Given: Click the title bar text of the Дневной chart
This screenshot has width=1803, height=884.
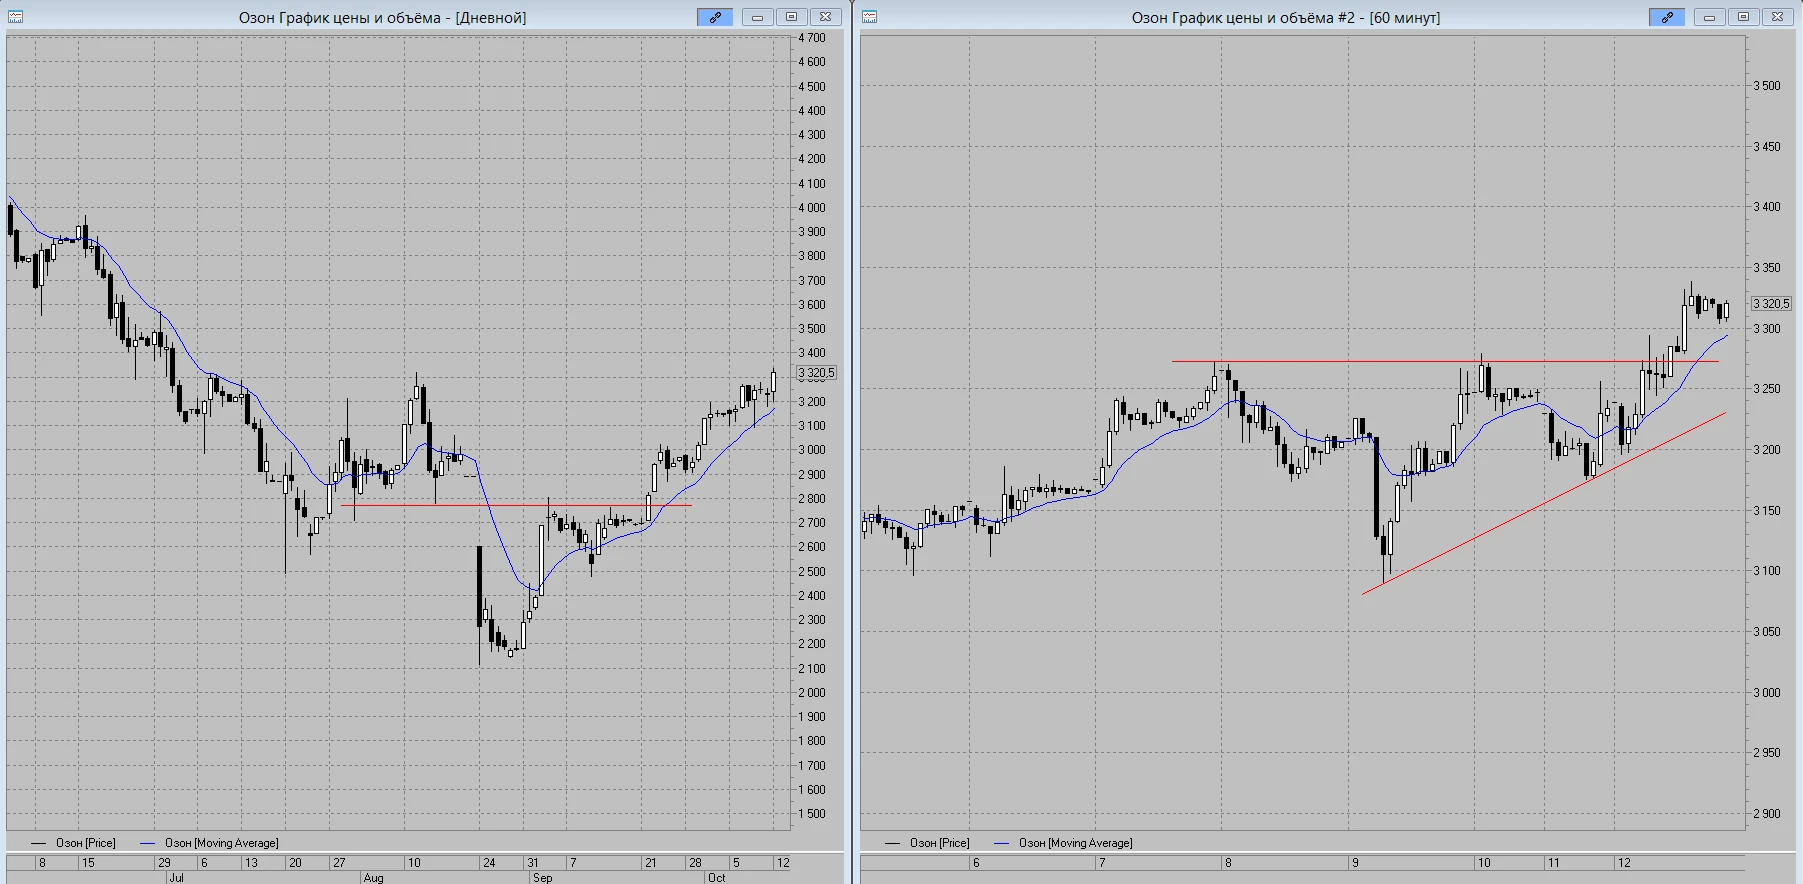Looking at the screenshot, I should (382, 18).
